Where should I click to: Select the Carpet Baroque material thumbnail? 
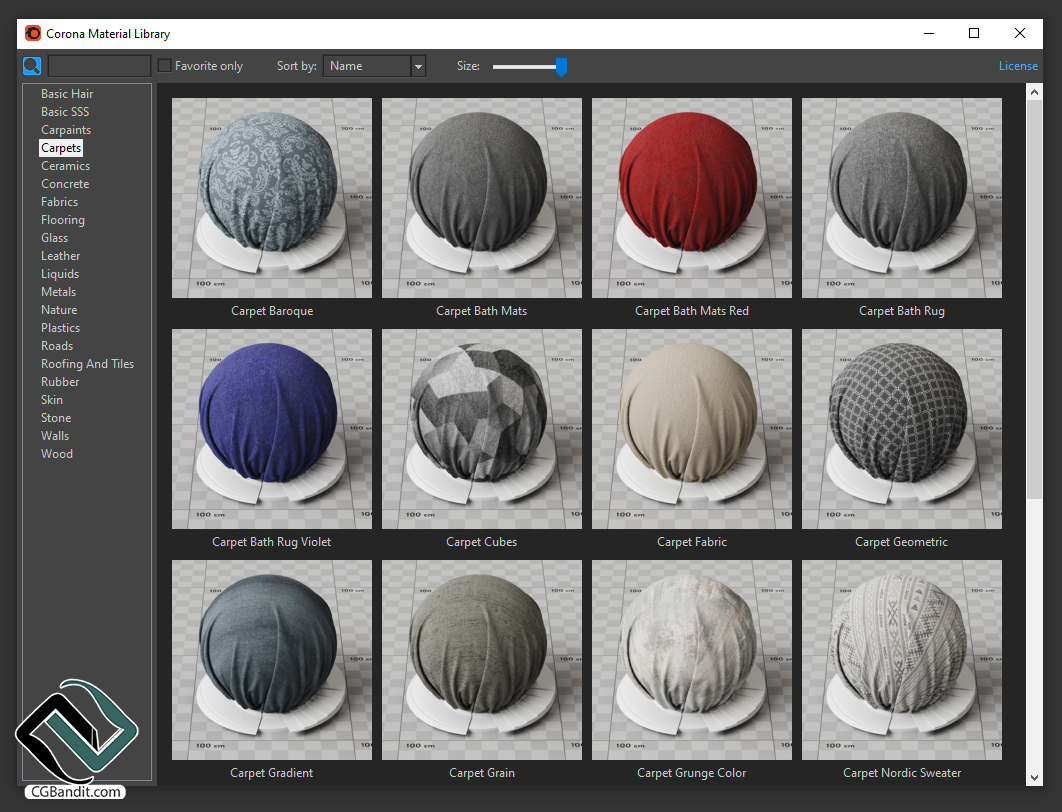coord(272,198)
